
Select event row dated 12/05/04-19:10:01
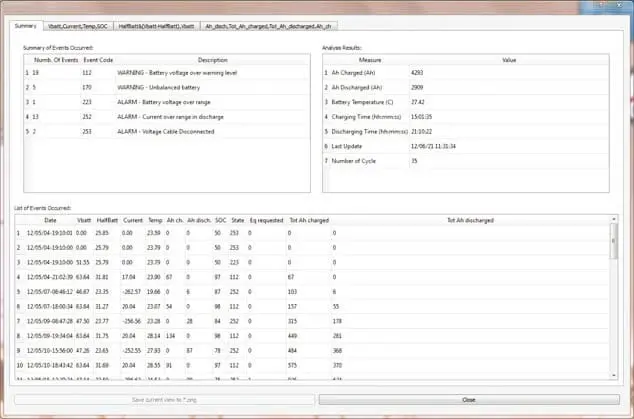312,233
